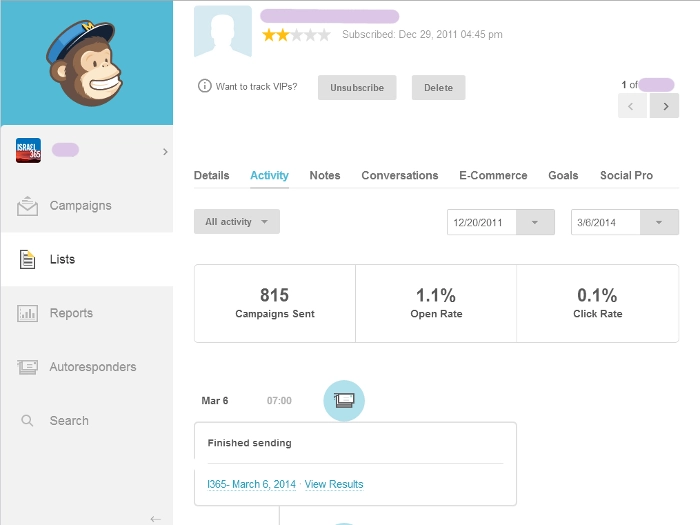
Task: Click the Want to track VIPs link
Action: click(x=256, y=87)
